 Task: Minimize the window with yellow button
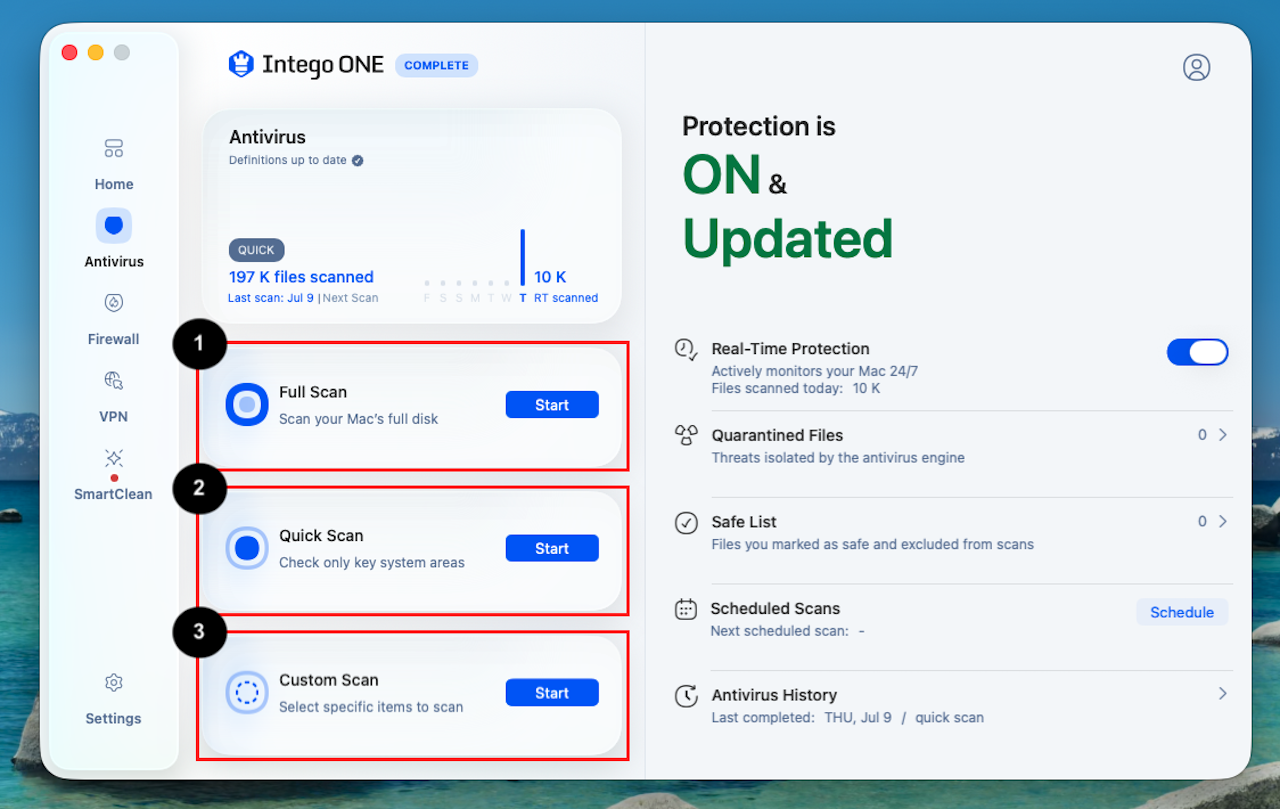point(96,53)
